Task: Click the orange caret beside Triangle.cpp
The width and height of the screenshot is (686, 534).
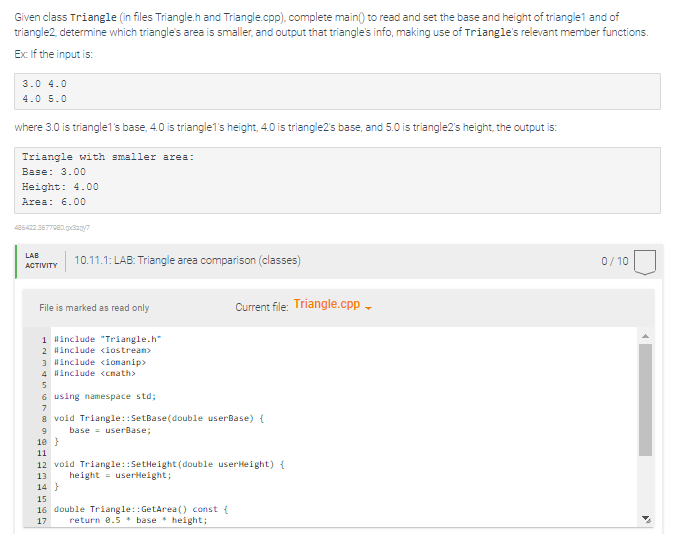Action: coord(368,308)
